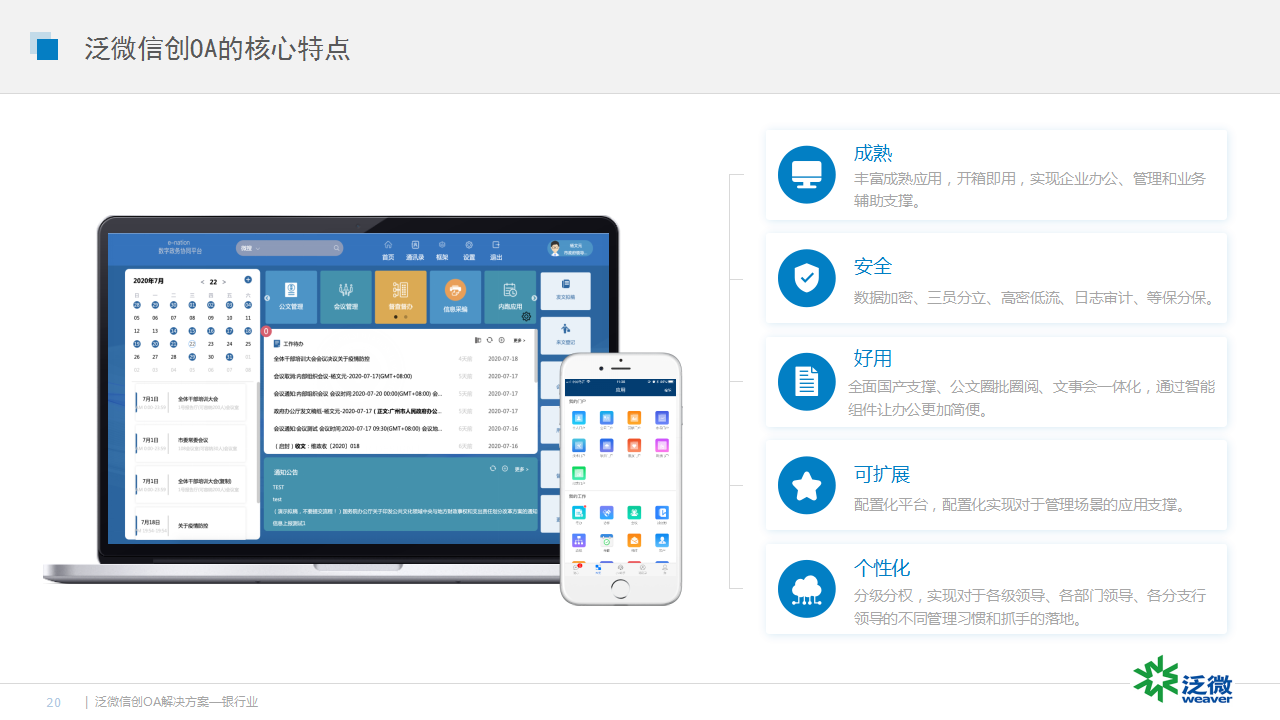This screenshot has width=1280, height=720.
Task: Open task 会议取消:内部组织会议-杨文元
Action: pos(343,376)
